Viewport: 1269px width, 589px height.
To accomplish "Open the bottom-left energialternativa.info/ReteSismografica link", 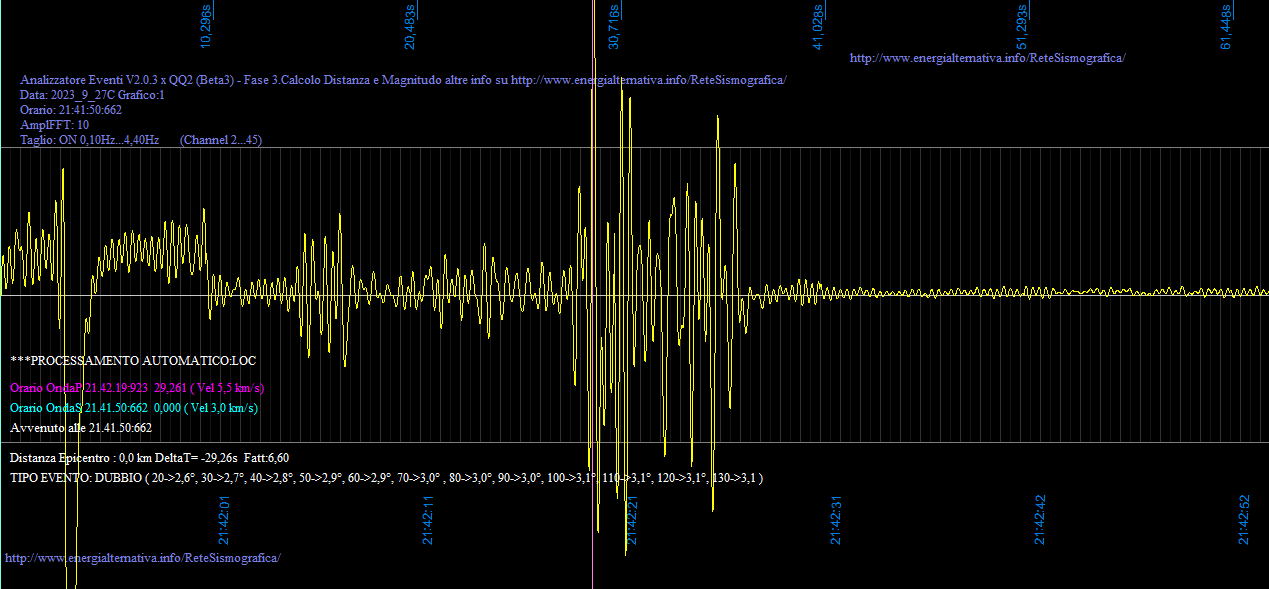I will [143, 557].
